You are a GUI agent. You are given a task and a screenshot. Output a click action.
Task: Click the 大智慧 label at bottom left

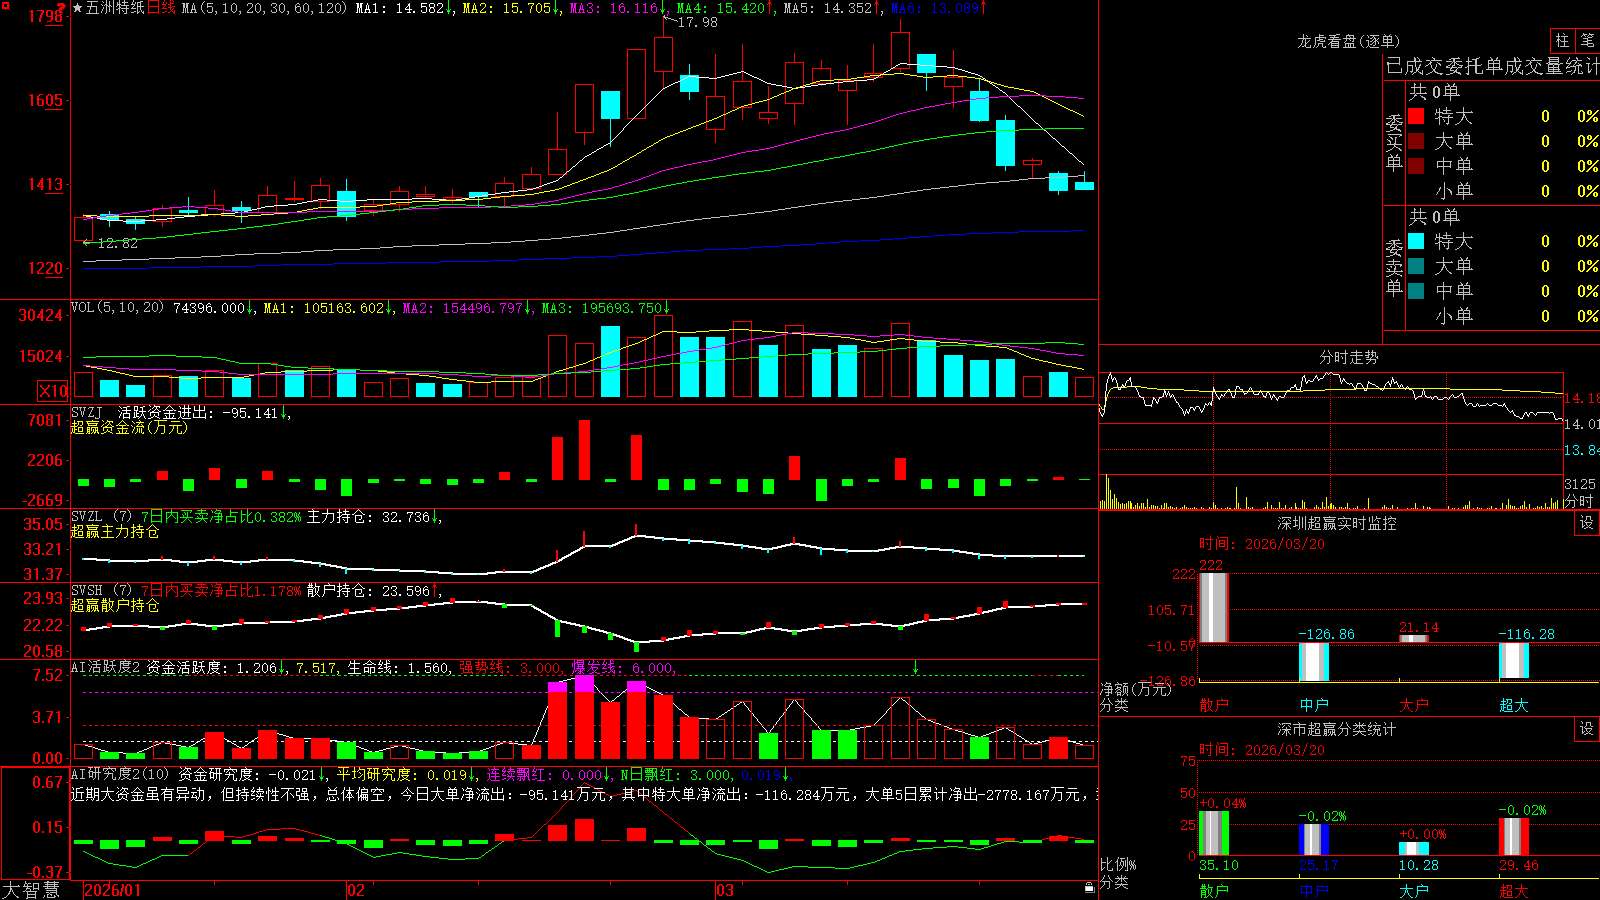click(31, 890)
